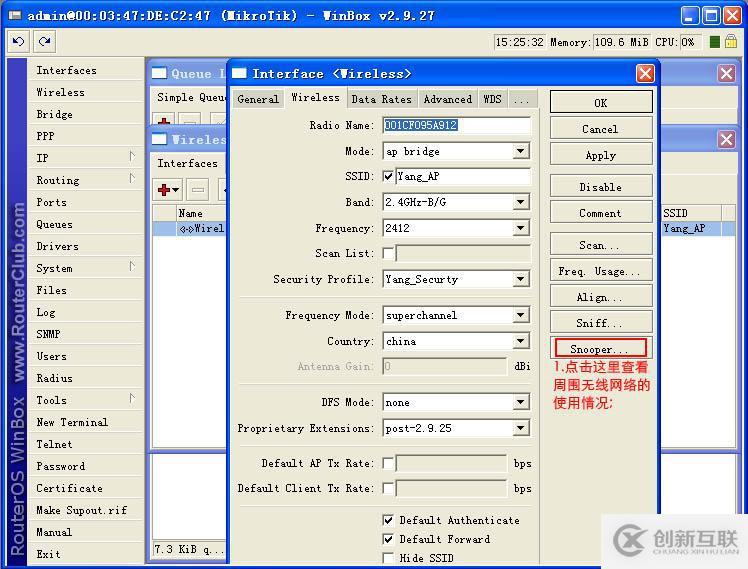Switch to the Wireless tab in dialog
This screenshot has width=748, height=569.
(x=315, y=98)
